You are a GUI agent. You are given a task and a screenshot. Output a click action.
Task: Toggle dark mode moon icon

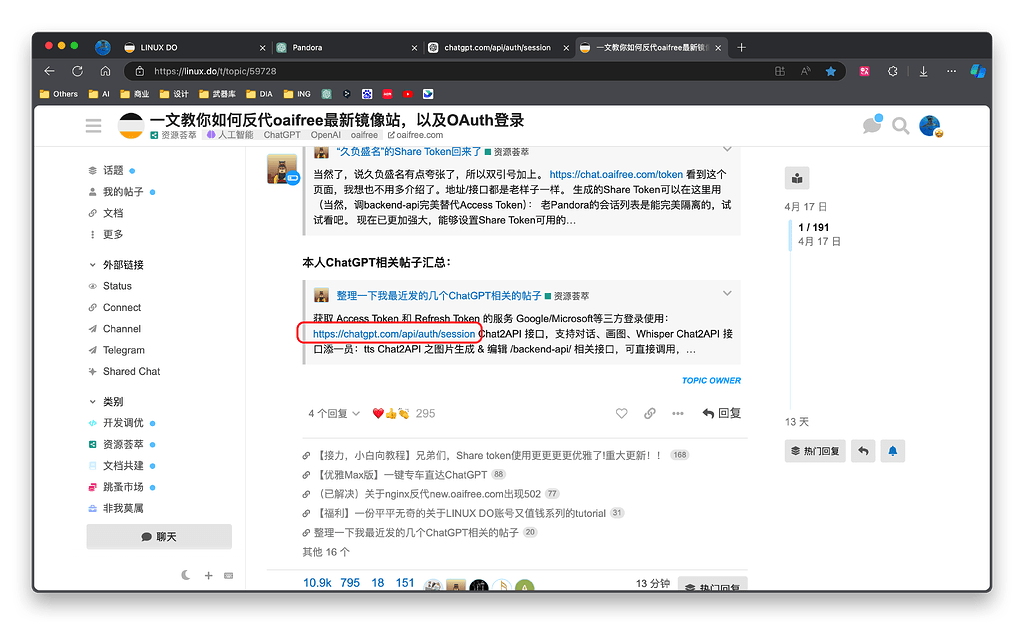pos(186,575)
